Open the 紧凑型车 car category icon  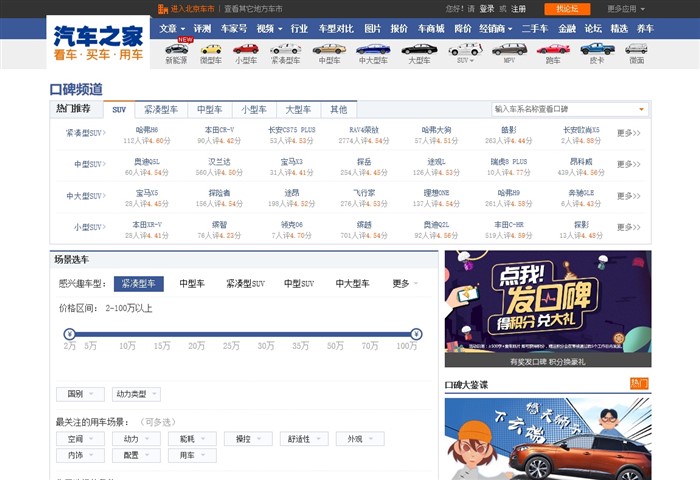pyautogui.click(x=286, y=49)
